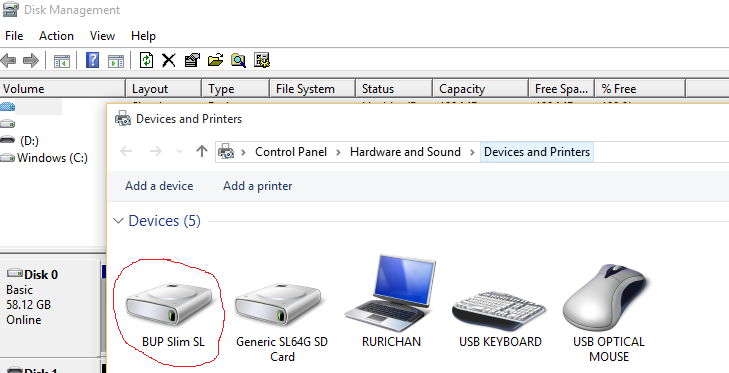Open the Properties toolbar icon
Screen dimensions: 729x373
pyautogui.click(x=192, y=60)
